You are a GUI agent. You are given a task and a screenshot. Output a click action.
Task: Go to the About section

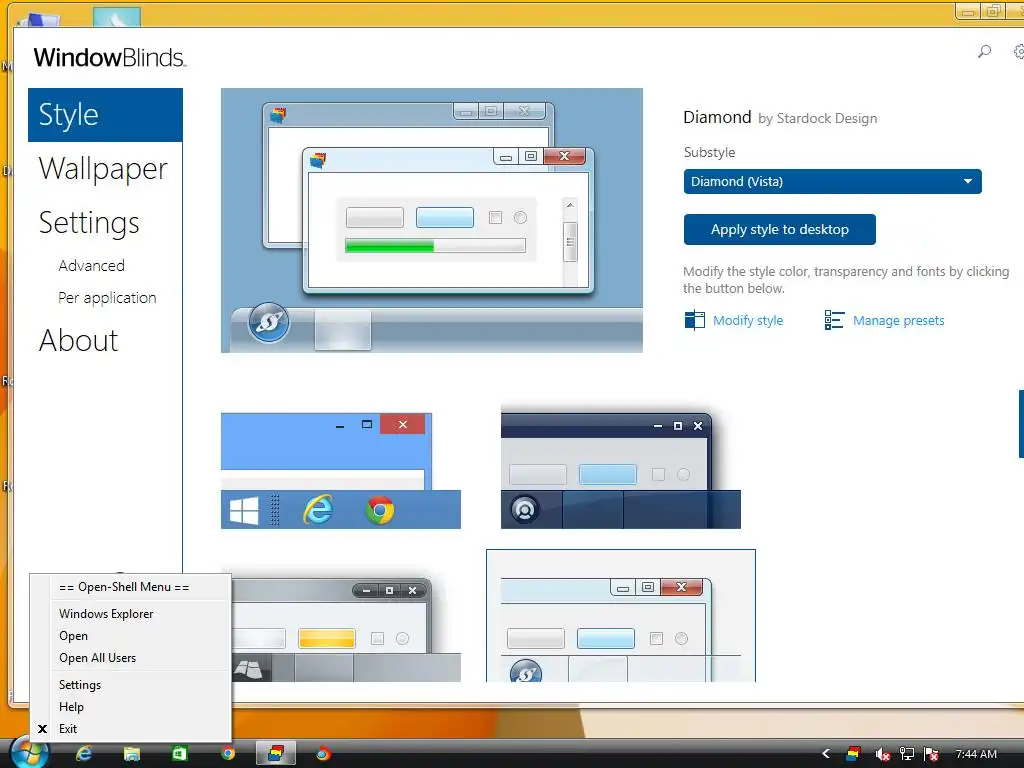(x=78, y=340)
